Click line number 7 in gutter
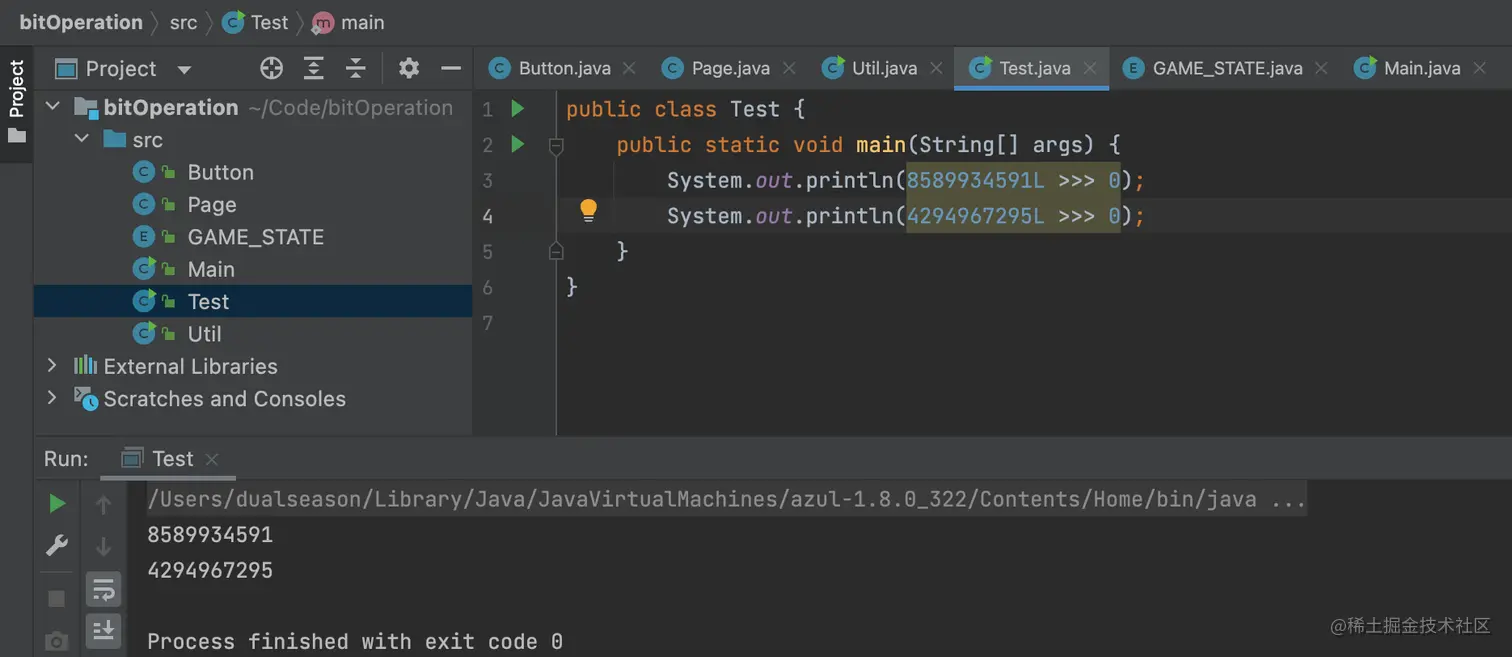This screenshot has height=657, width=1512. [488, 323]
